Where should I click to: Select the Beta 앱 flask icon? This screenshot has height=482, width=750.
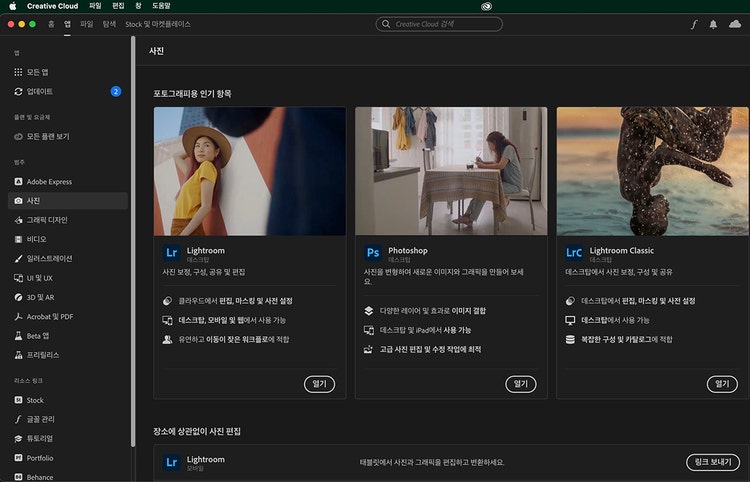coord(18,335)
